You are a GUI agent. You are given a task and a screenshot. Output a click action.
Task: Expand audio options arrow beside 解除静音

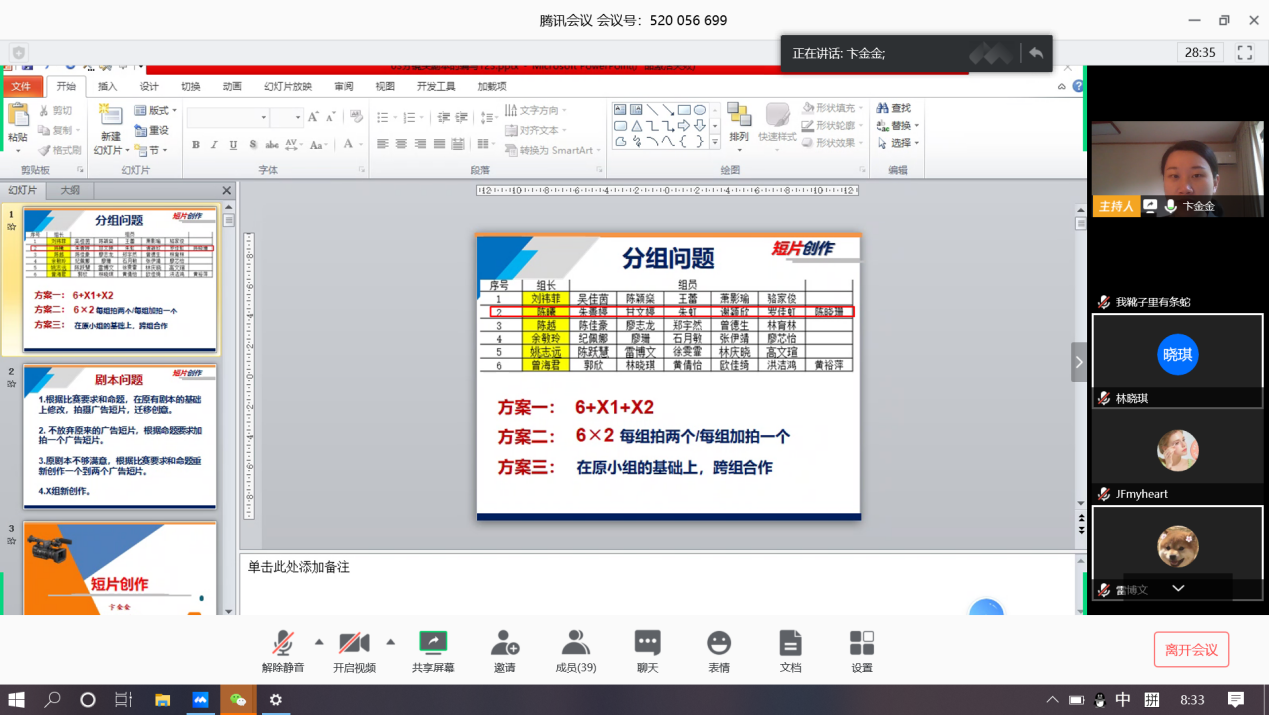pos(319,642)
